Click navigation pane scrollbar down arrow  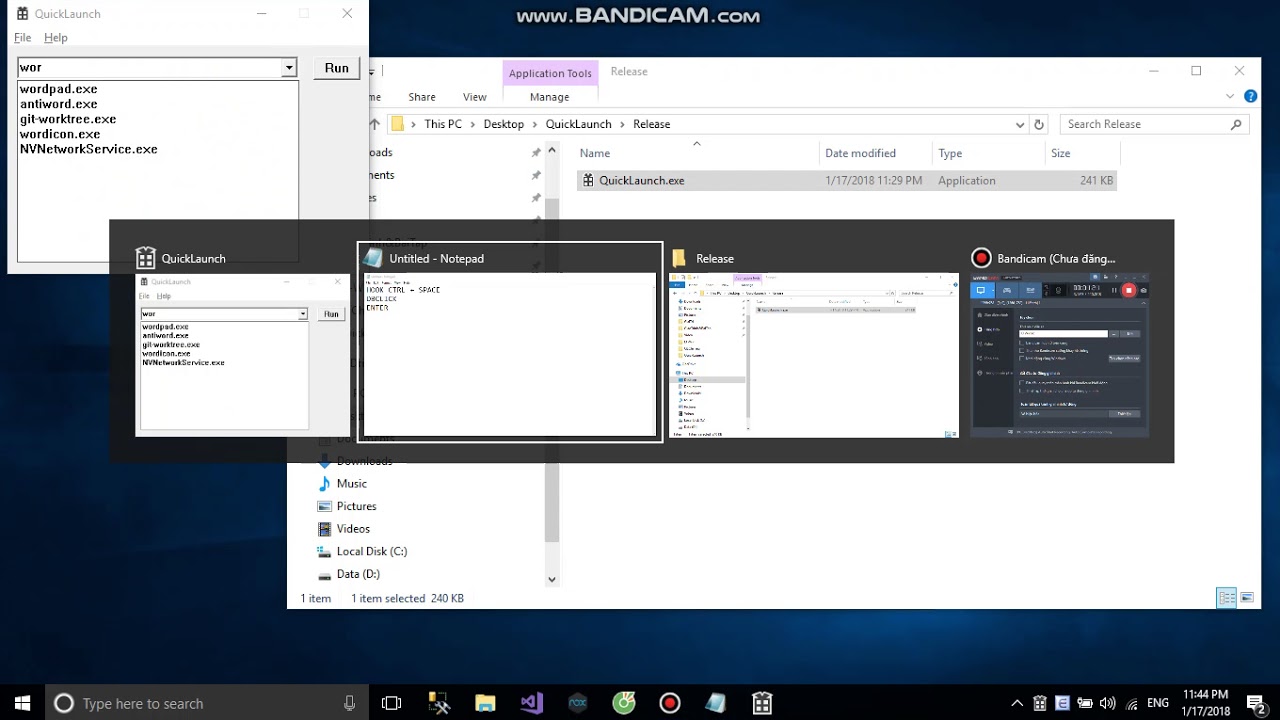tap(551, 579)
